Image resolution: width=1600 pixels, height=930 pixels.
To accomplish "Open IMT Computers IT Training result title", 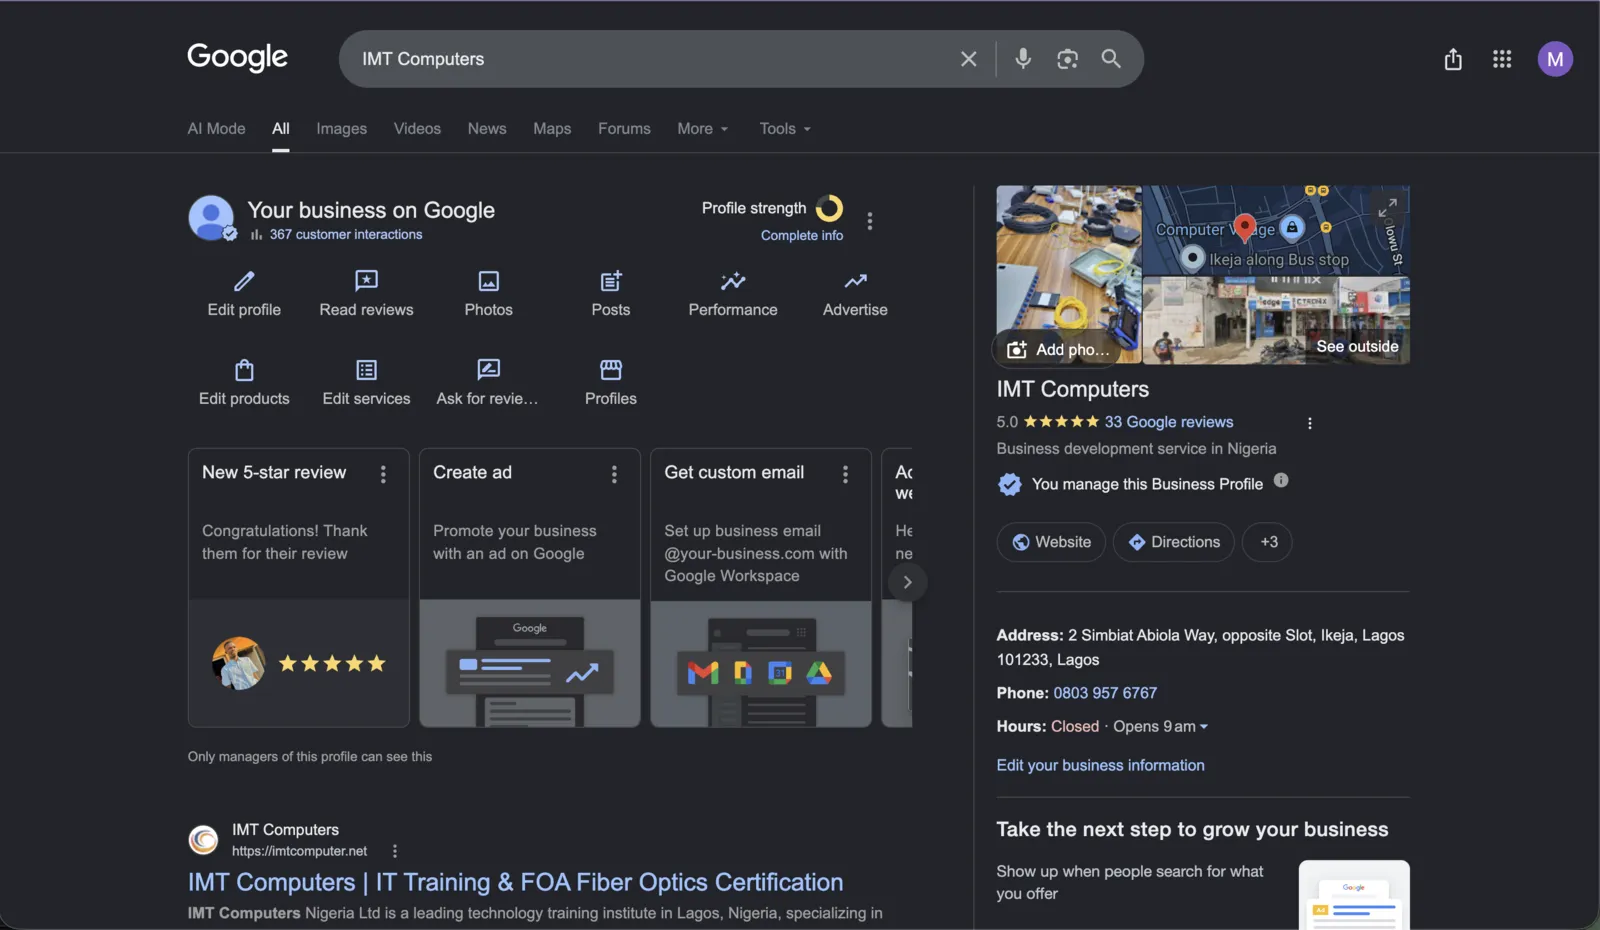I will coord(515,882).
